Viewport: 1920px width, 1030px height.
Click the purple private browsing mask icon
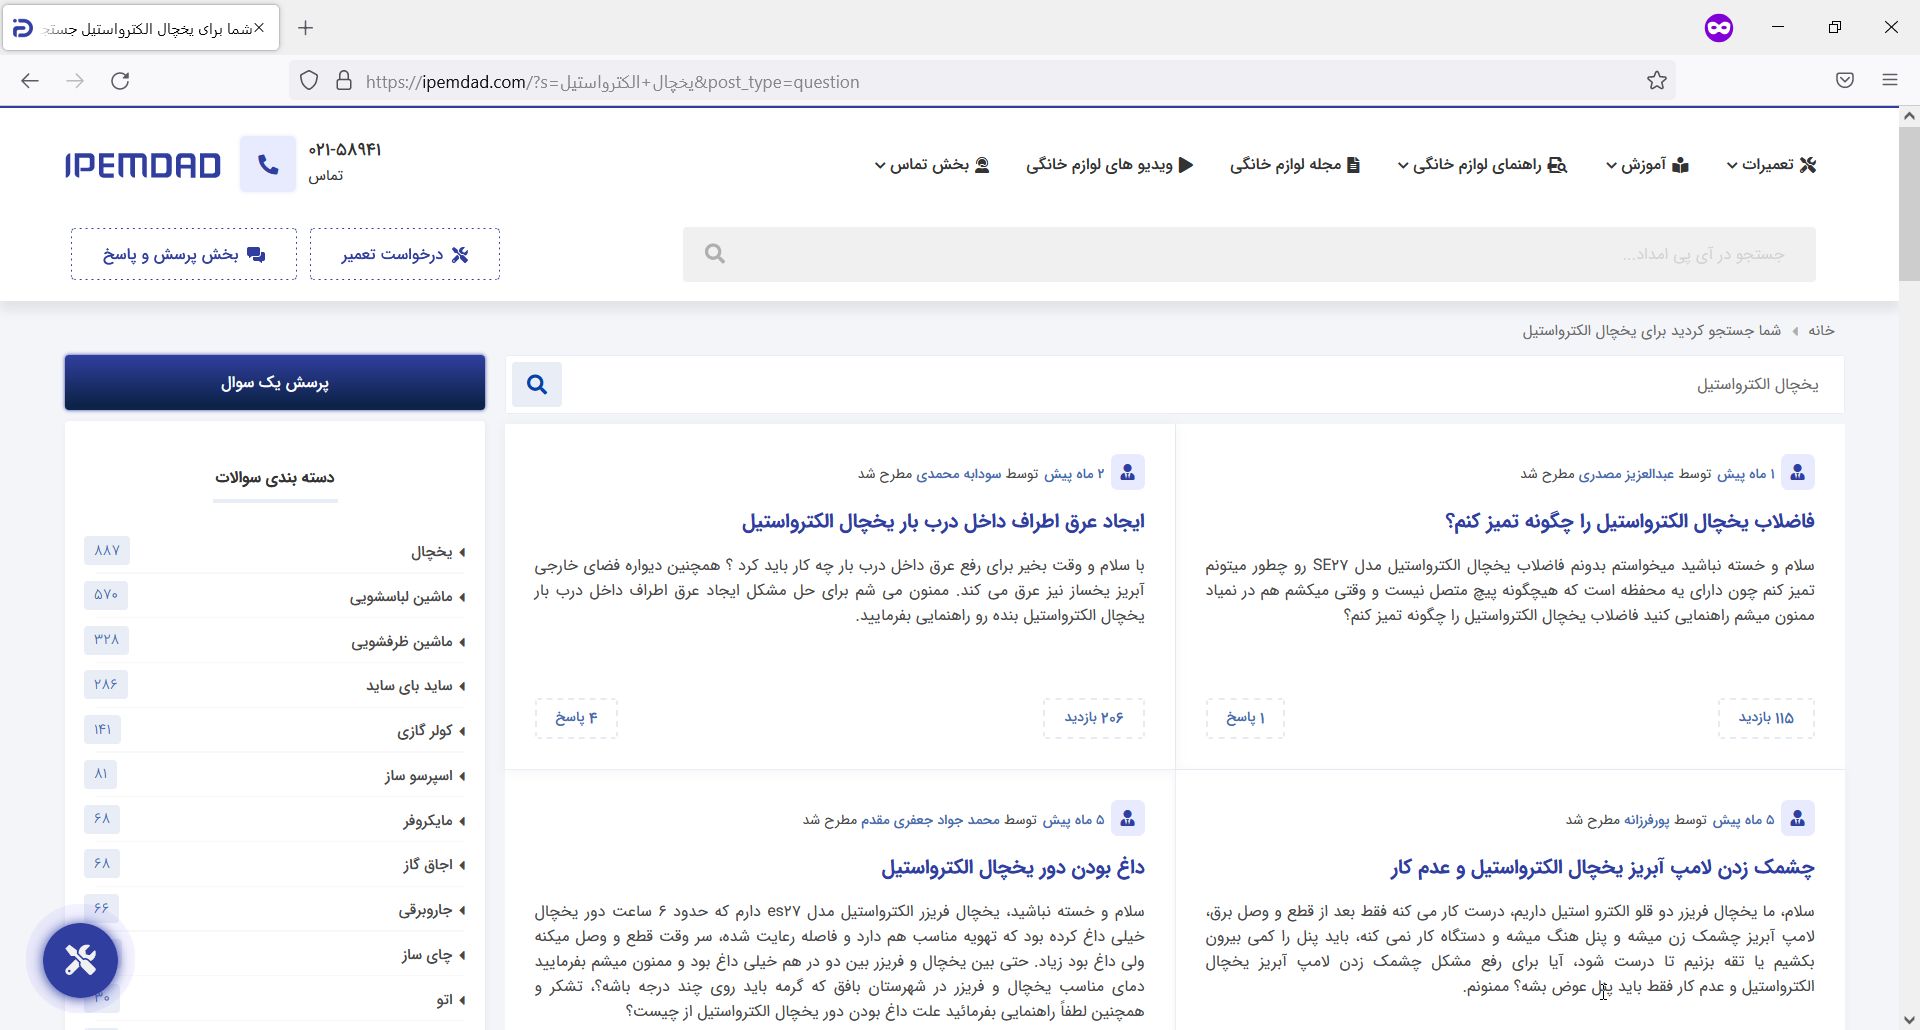[x=1719, y=28]
